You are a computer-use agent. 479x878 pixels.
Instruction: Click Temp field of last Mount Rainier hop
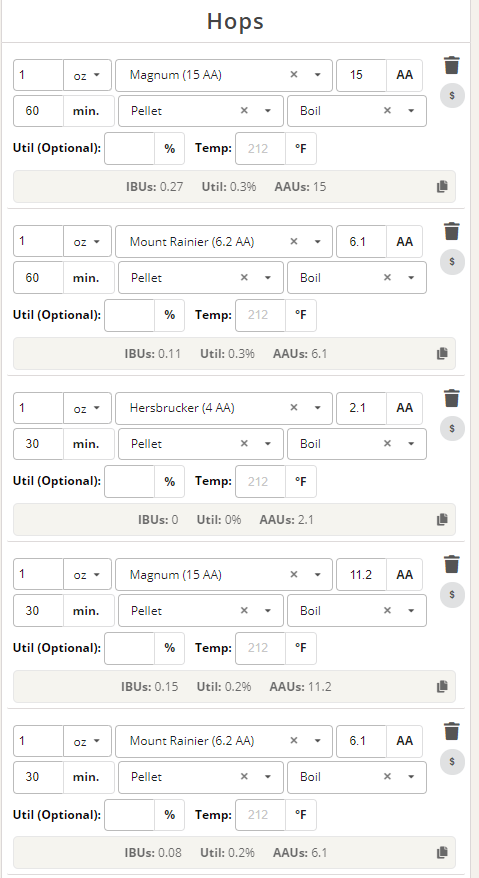tap(261, 815)
